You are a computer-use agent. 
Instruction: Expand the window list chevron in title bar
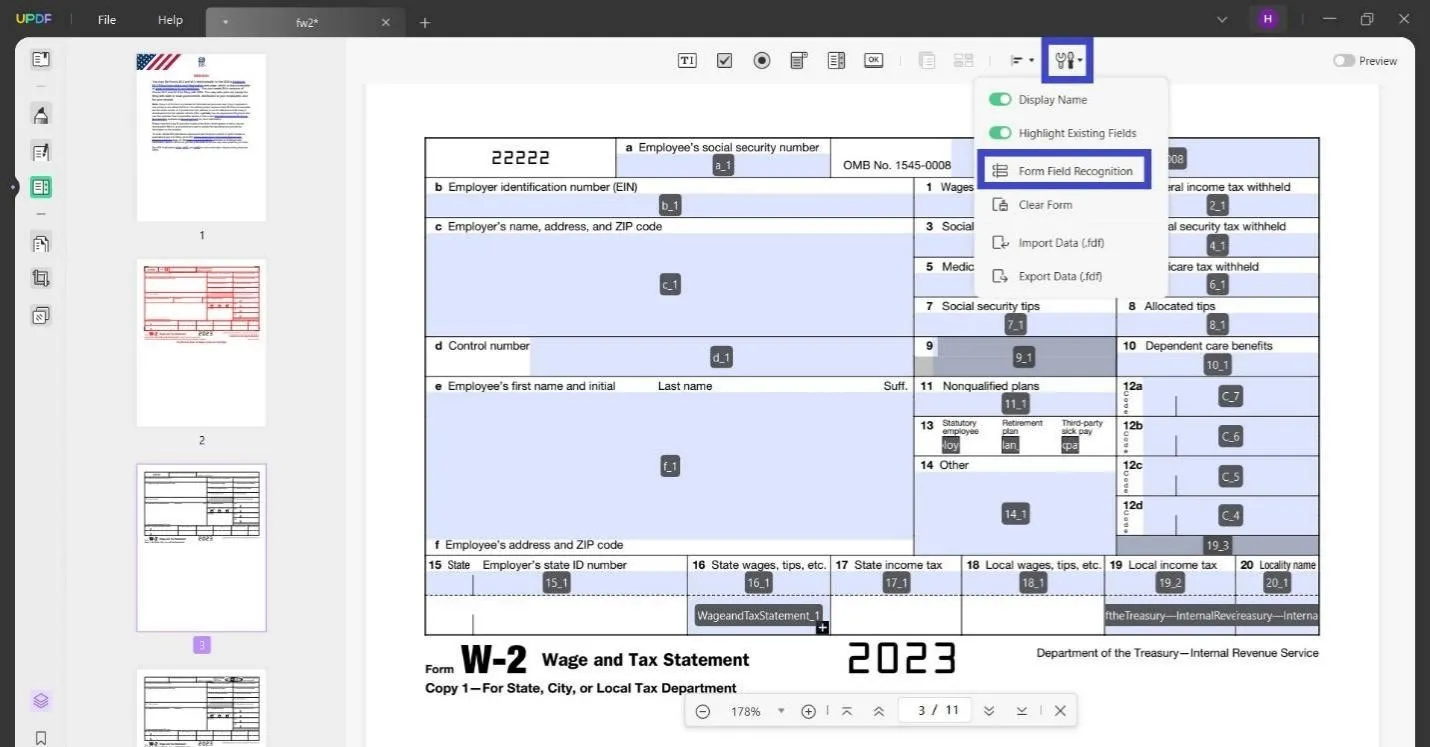coord(1222,20)
